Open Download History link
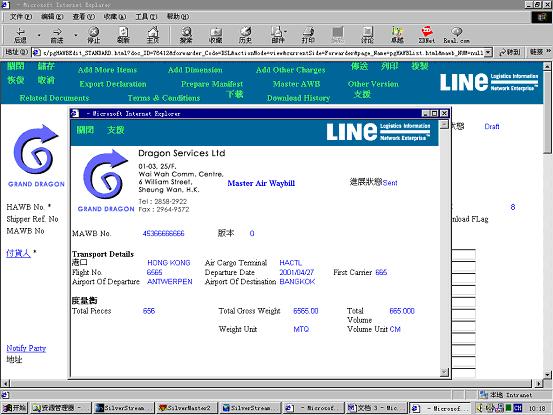Image resolution: width=553 pixels, height=415 pixels. click(x=298, y=98)
